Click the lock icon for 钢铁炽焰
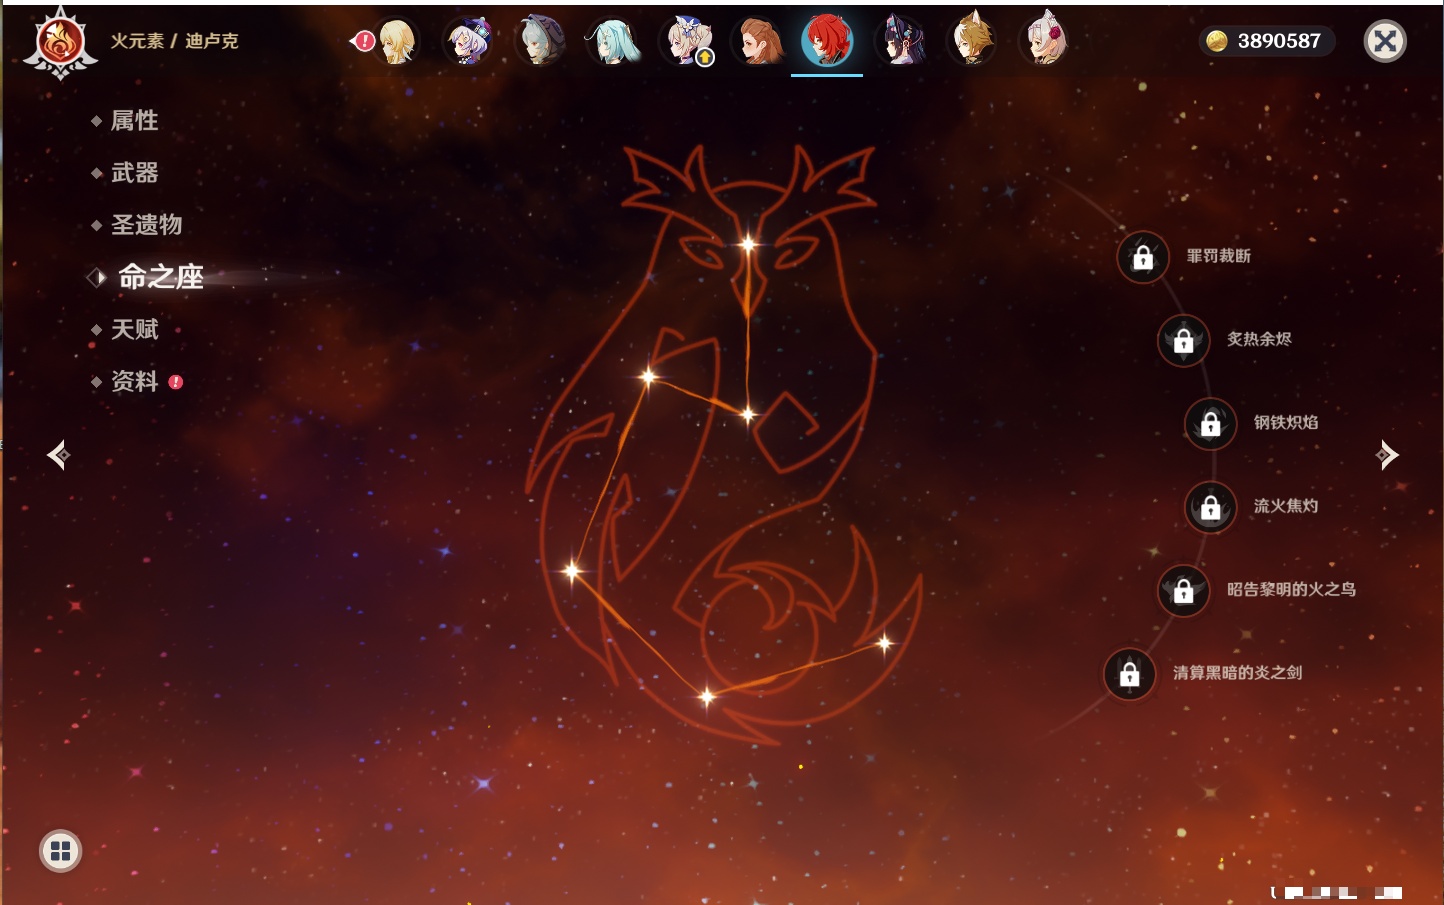The width and height of the screenshot is (1444, 905). coord(1210,423)
